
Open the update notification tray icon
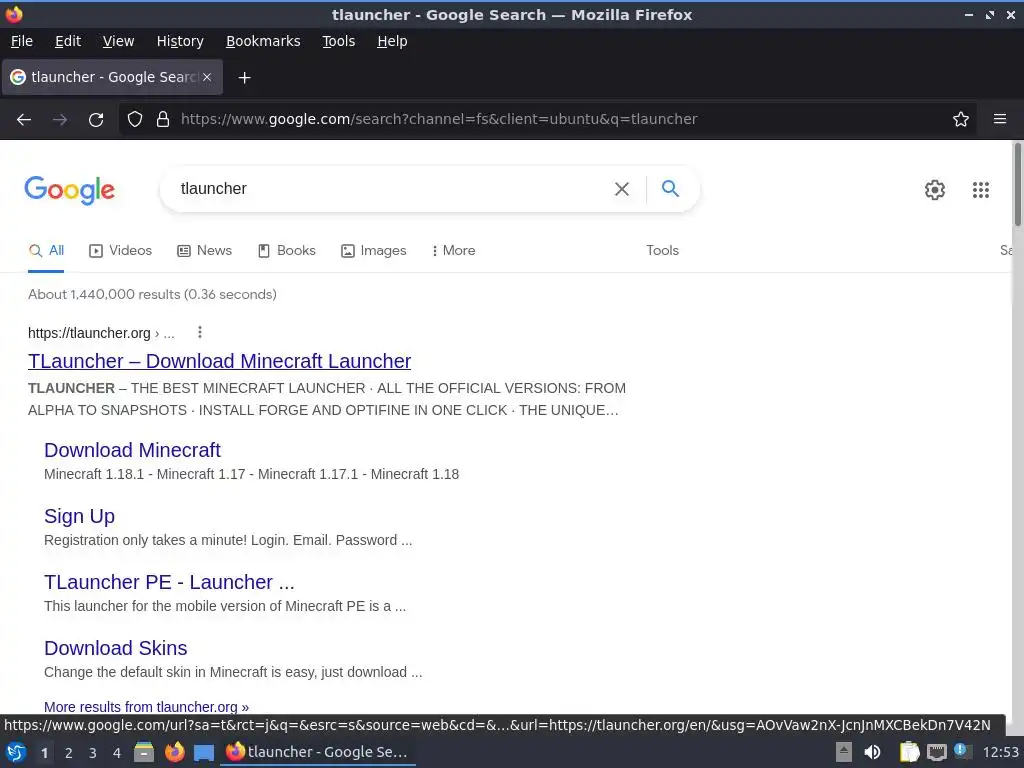coord(961,751)
